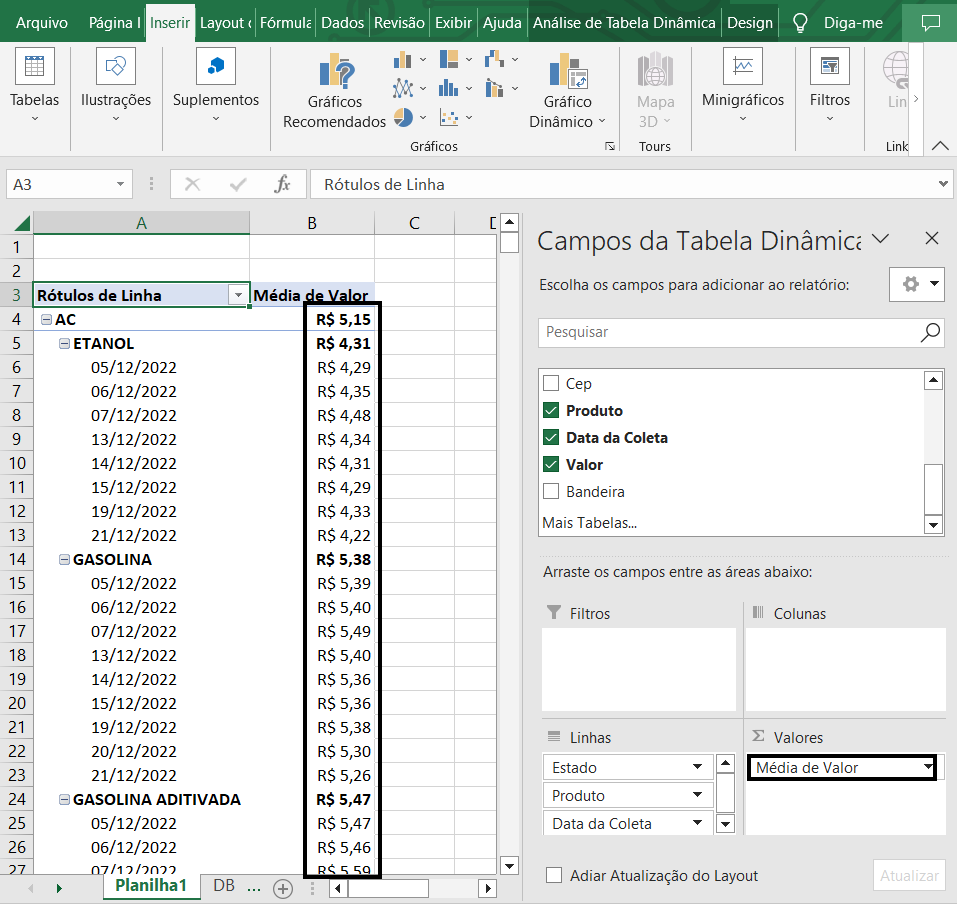
Task: Click the insert function fx icon
Action: [x=283, y=184]
